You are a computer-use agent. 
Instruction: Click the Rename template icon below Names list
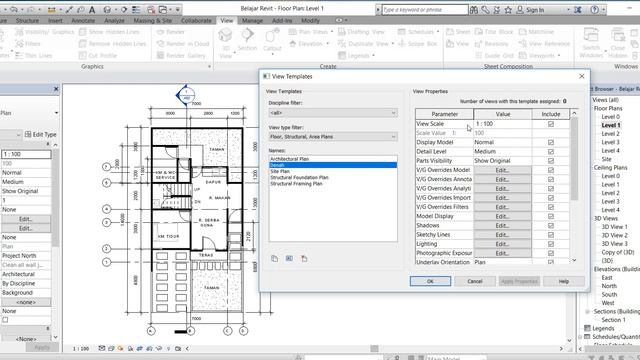289,258
